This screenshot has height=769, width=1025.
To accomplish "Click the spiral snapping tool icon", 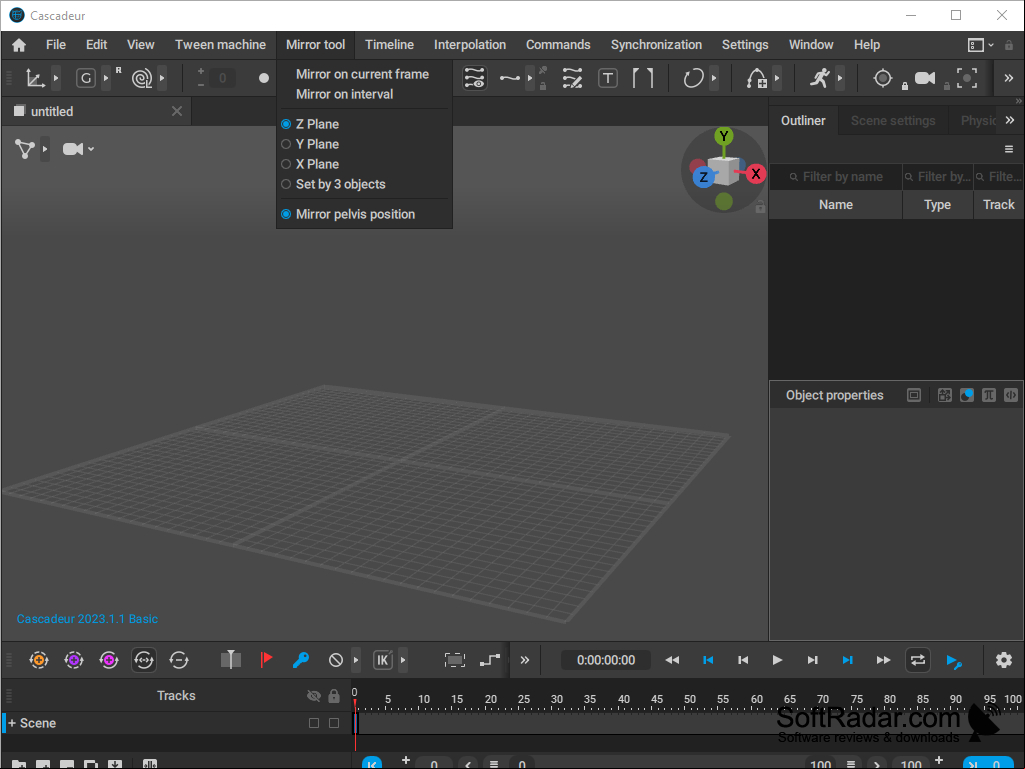I will 142,78.
